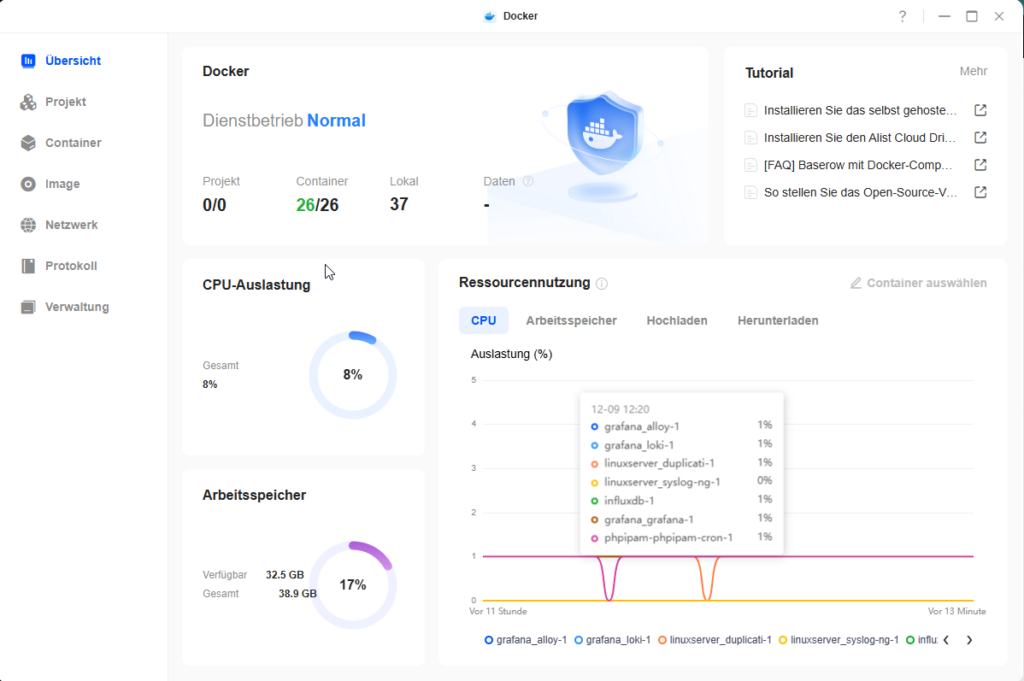The width and height of the screenshot is (1024, 681).
Task: Click the CPU usage 8% donut gauge
Action: [353, 375]
